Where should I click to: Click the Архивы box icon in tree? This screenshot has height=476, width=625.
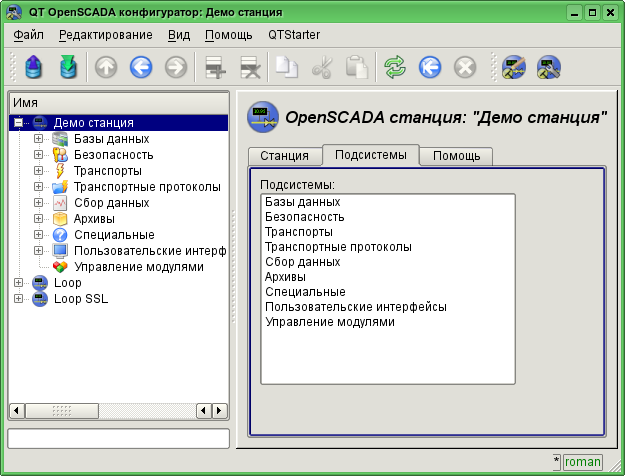(x=60, y=218)
